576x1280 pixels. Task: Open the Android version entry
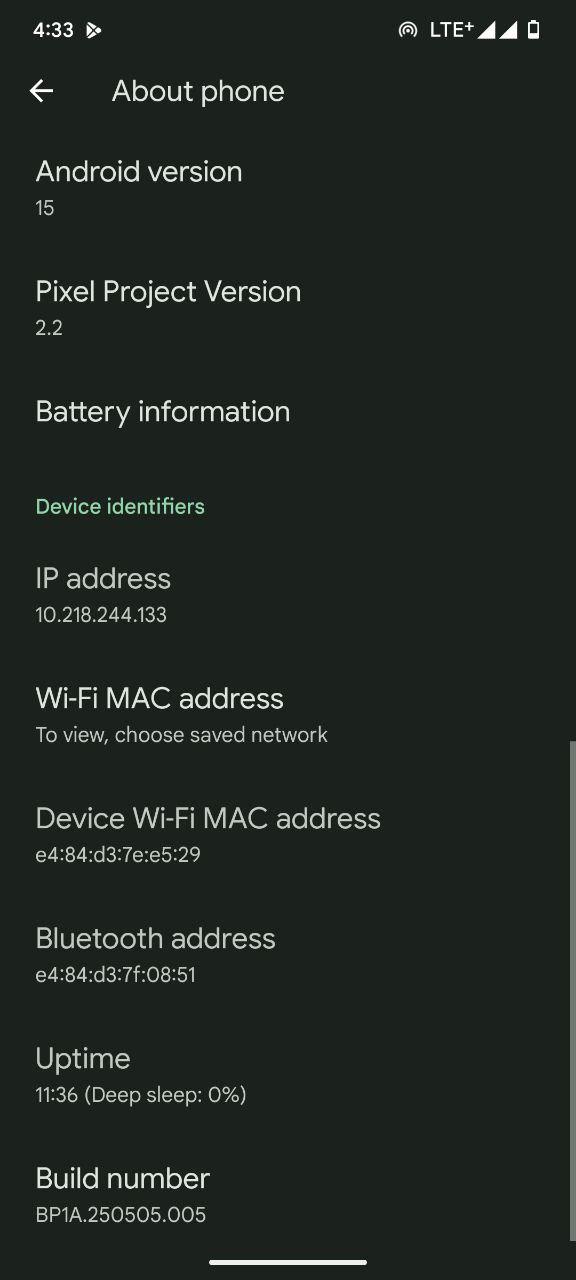point(288,188)
